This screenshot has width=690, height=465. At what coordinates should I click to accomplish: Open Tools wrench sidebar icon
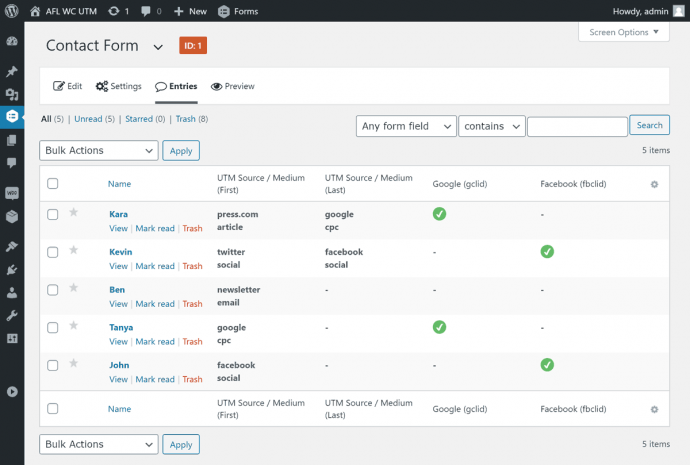[12, 315]
